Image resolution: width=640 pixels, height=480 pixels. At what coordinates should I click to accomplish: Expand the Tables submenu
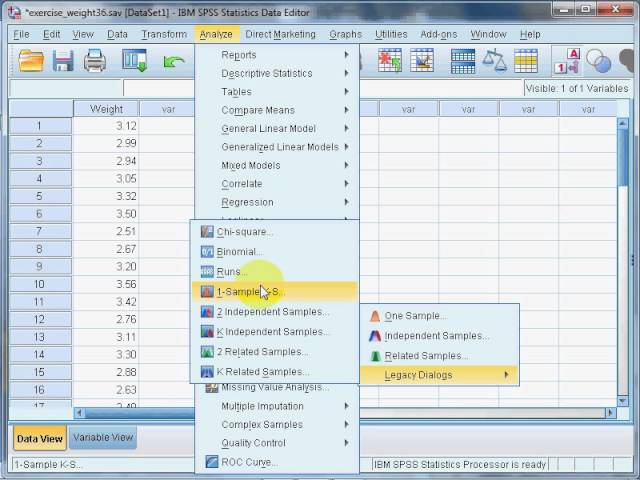(347, 91)
